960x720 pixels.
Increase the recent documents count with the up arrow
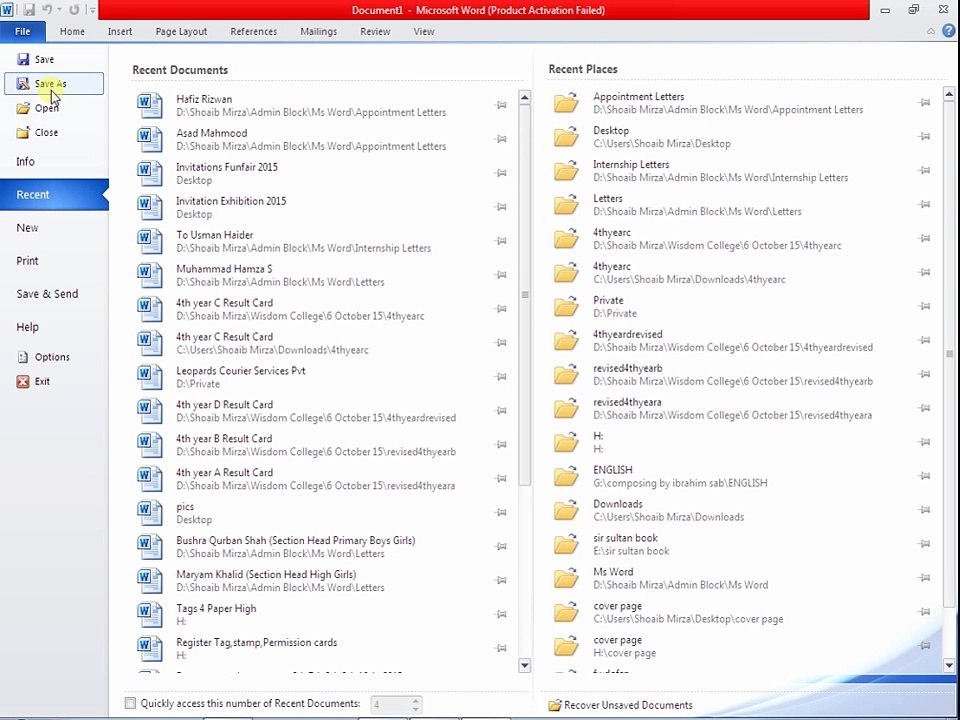tap(416, 700)
